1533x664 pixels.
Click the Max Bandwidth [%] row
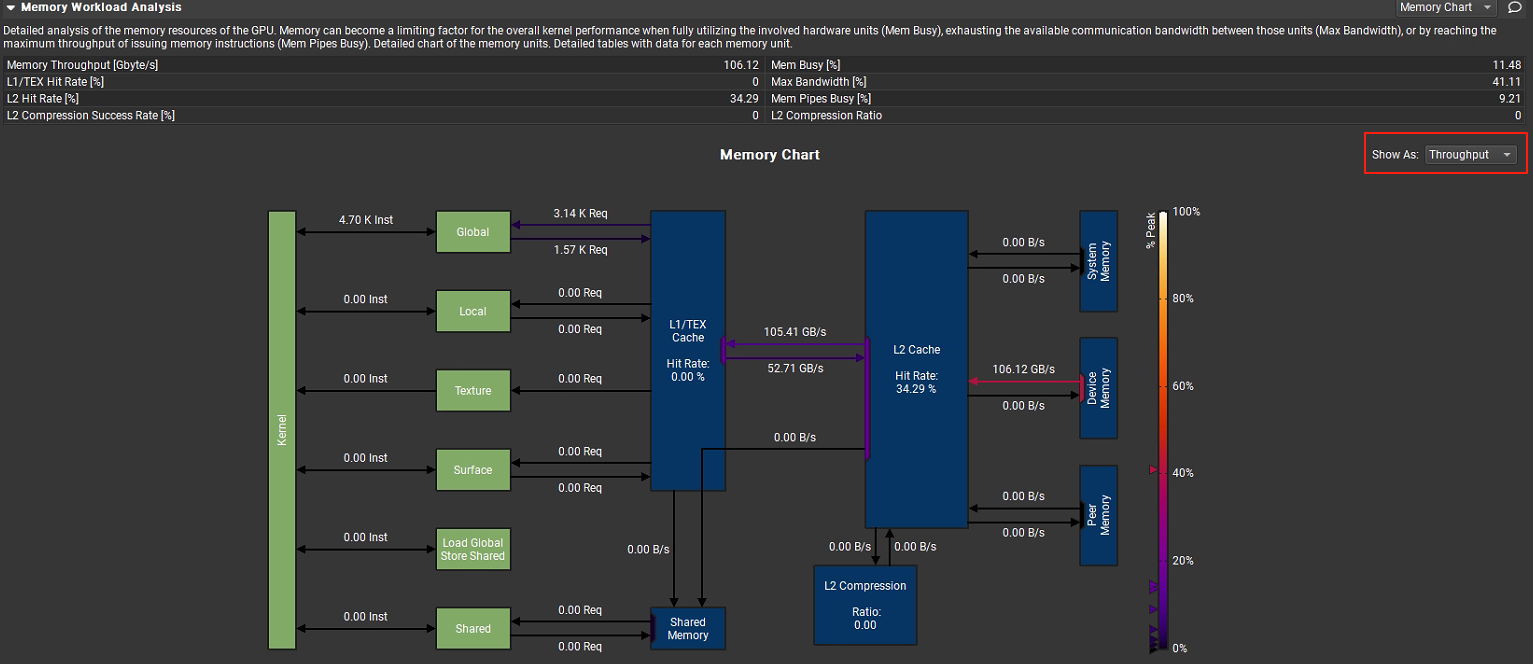coord(1147,82)
